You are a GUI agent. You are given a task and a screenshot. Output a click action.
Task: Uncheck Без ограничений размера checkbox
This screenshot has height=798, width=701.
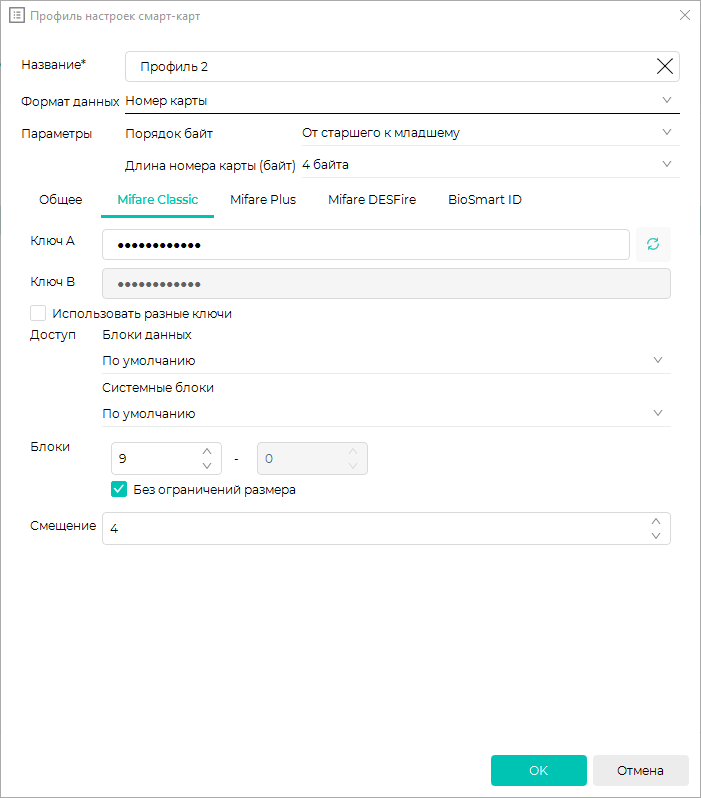pyautogui.click(x=119, y=489)
